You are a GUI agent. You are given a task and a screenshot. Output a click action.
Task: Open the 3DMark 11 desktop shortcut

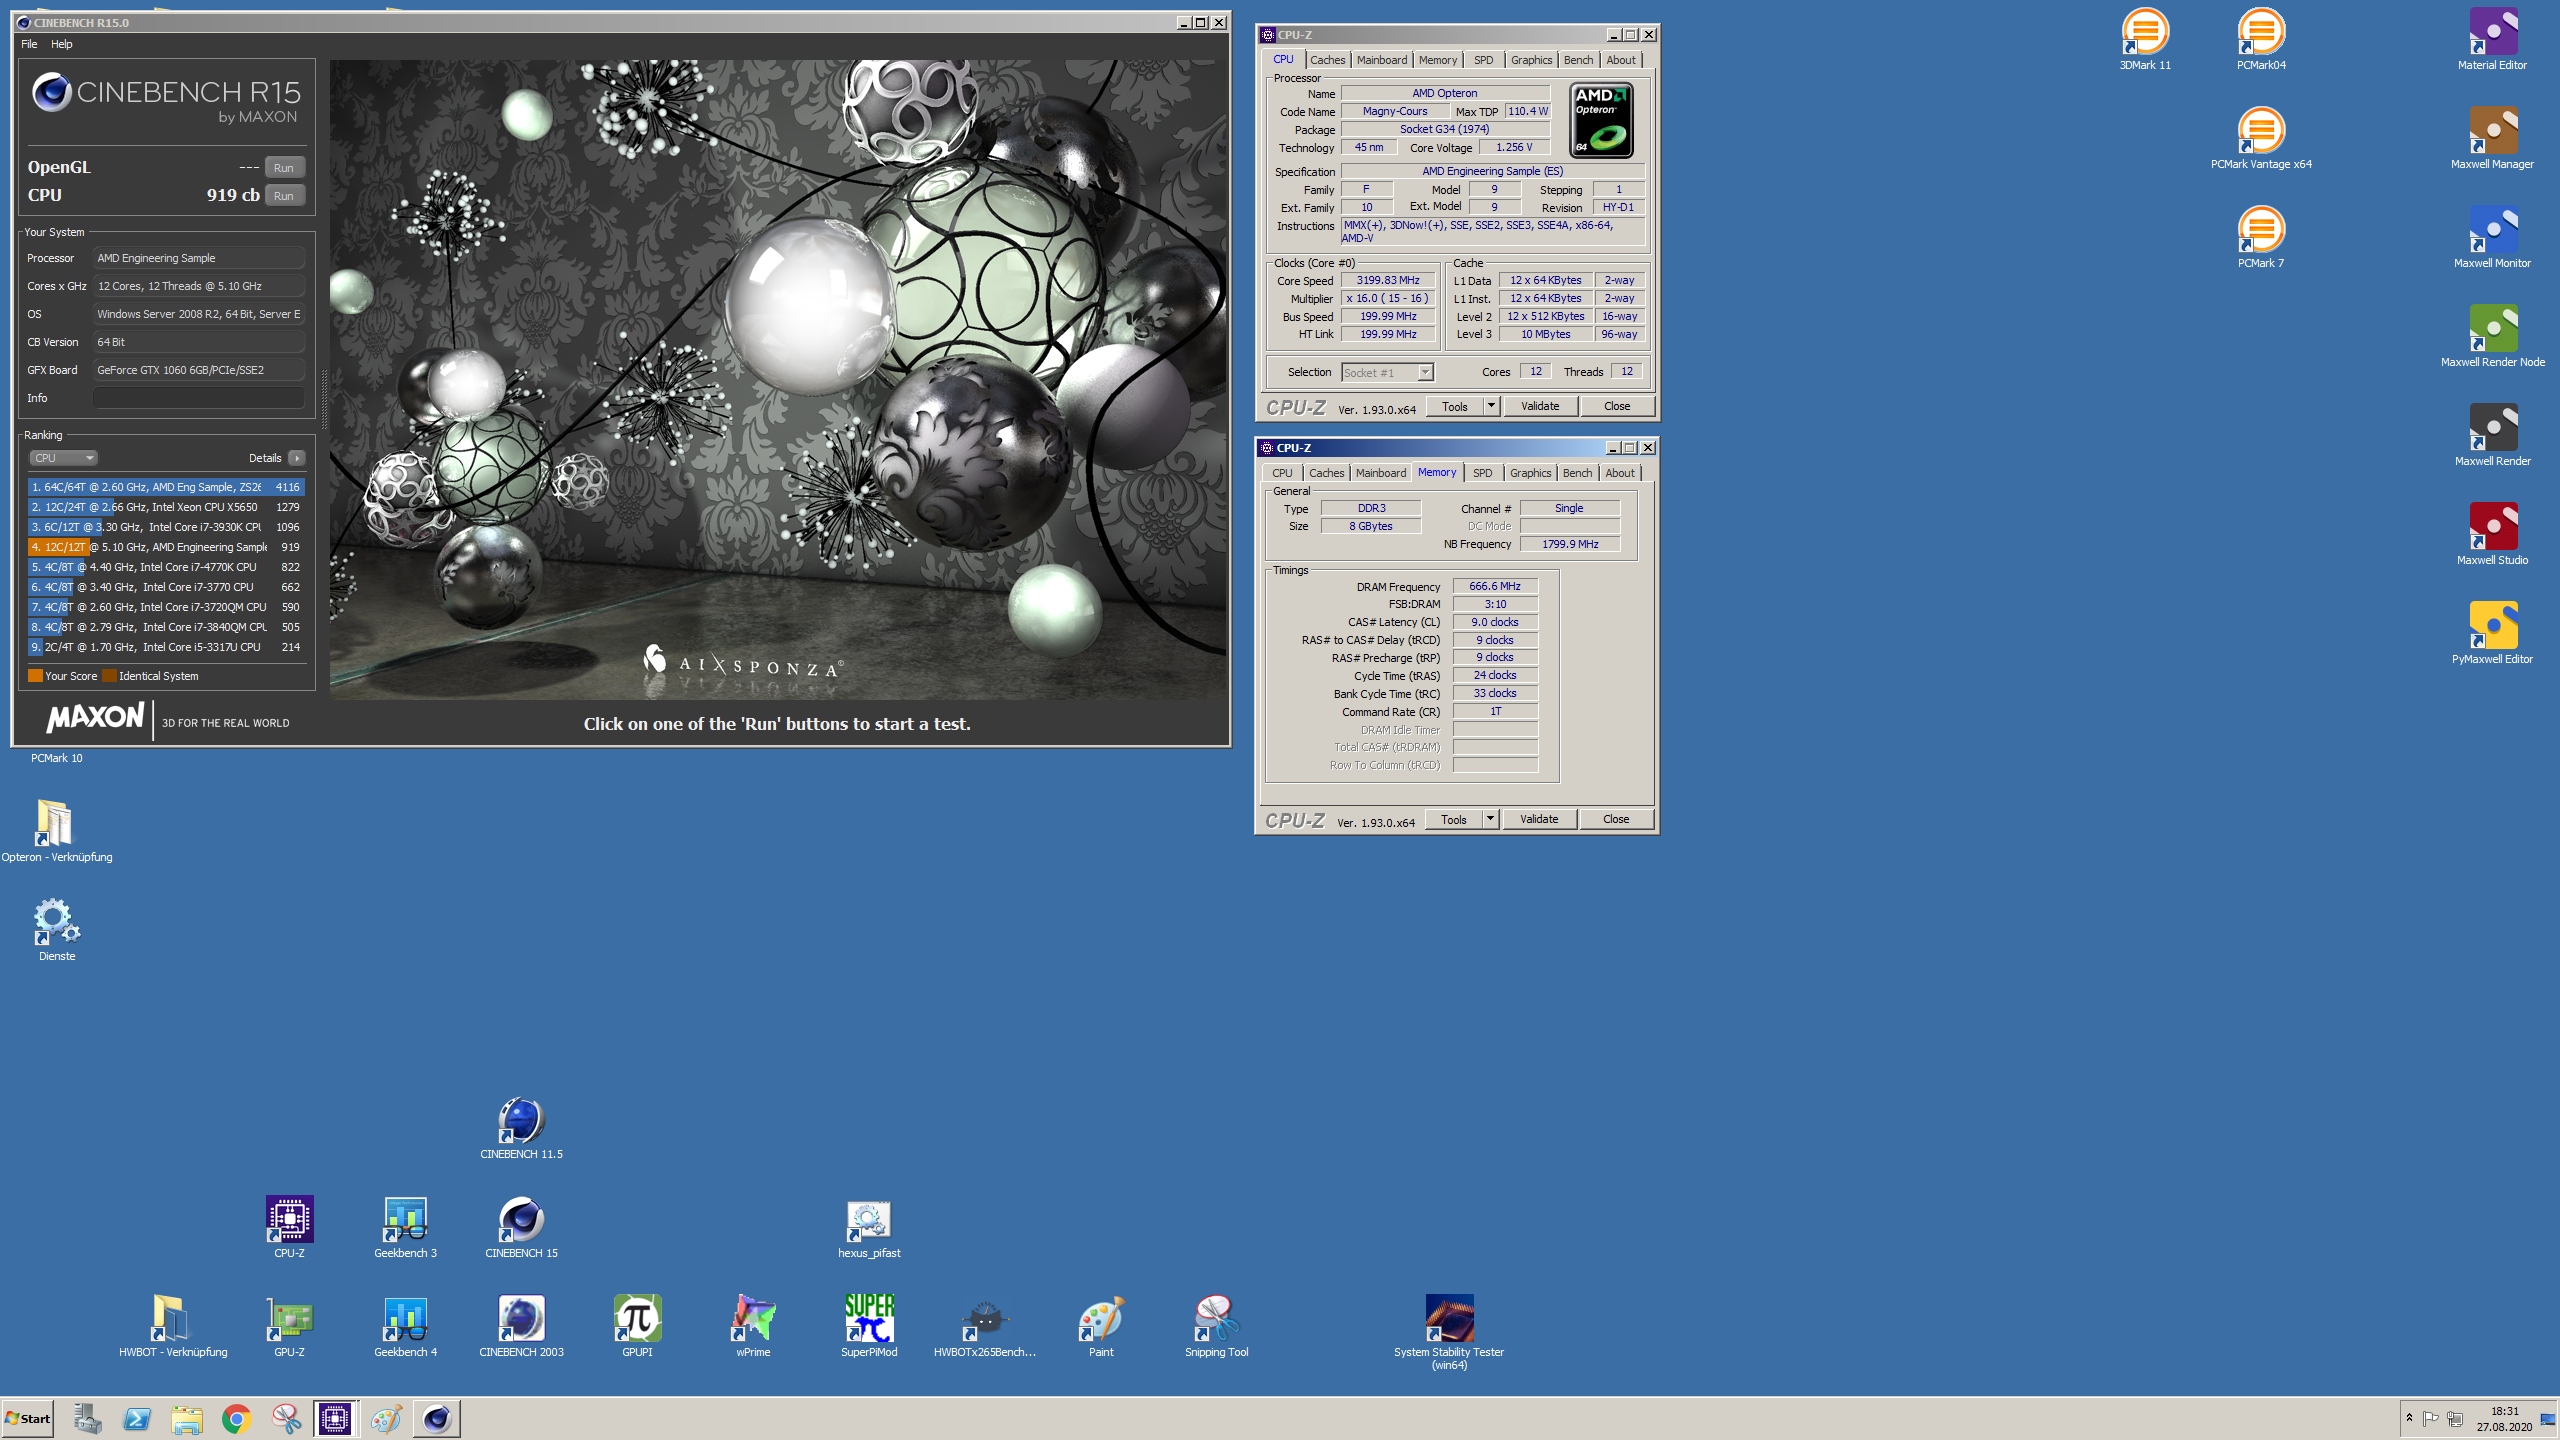point(2145,39)
